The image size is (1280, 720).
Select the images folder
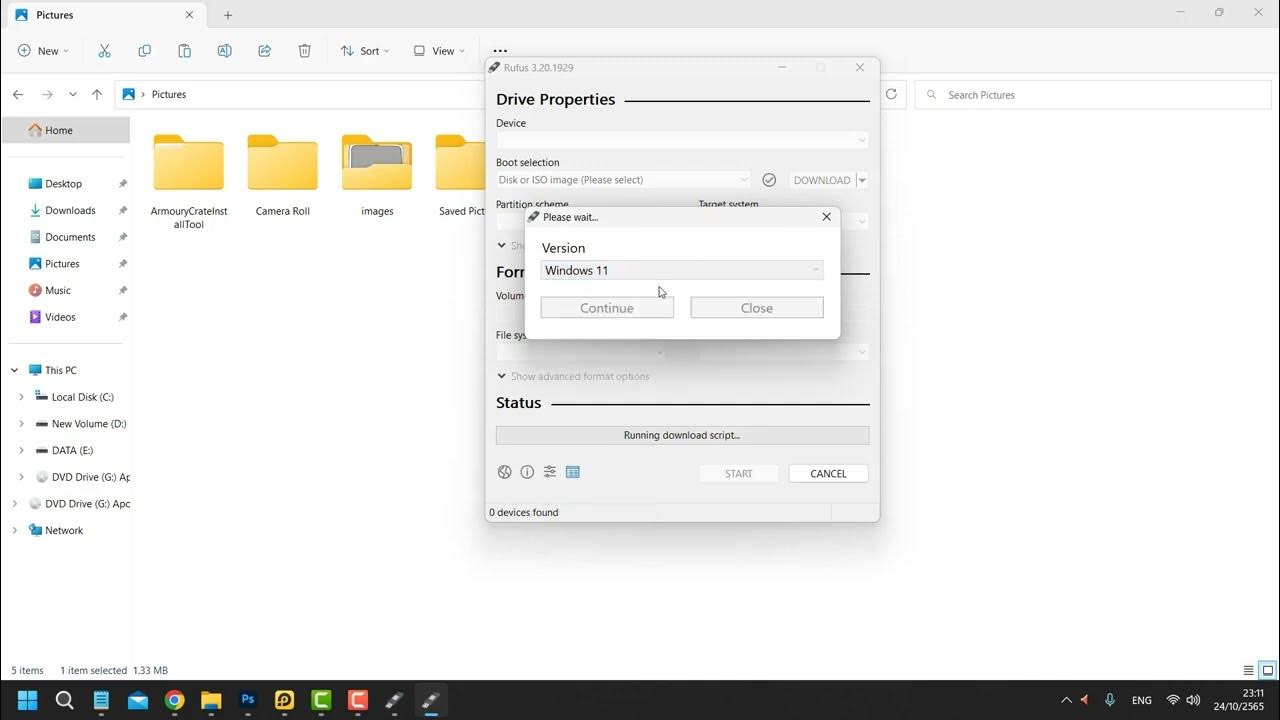click(377, 175)
